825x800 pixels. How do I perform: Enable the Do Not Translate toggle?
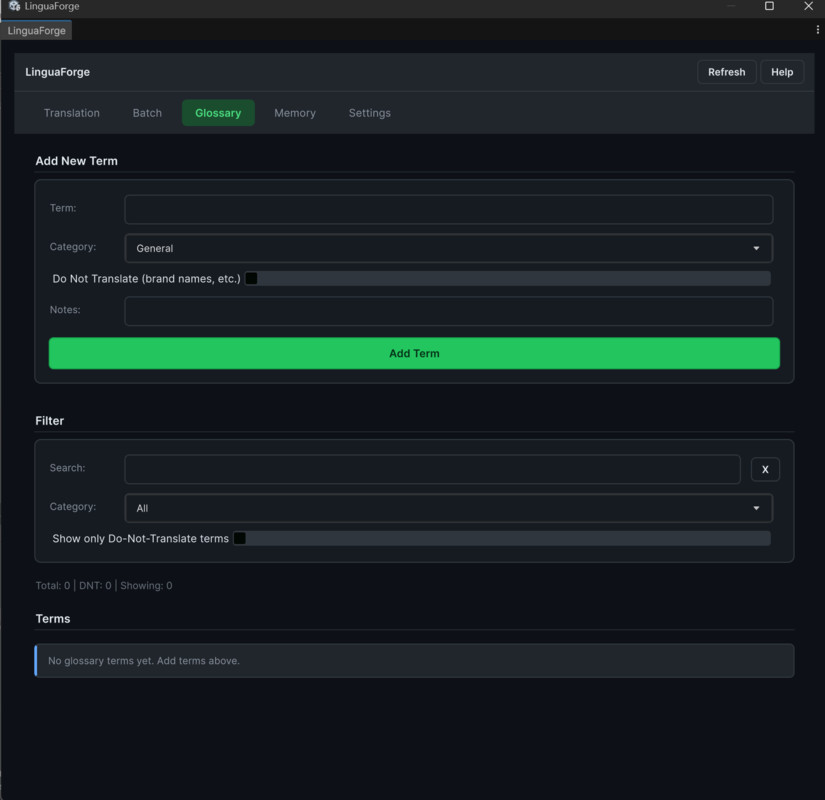tap(251, 278)
